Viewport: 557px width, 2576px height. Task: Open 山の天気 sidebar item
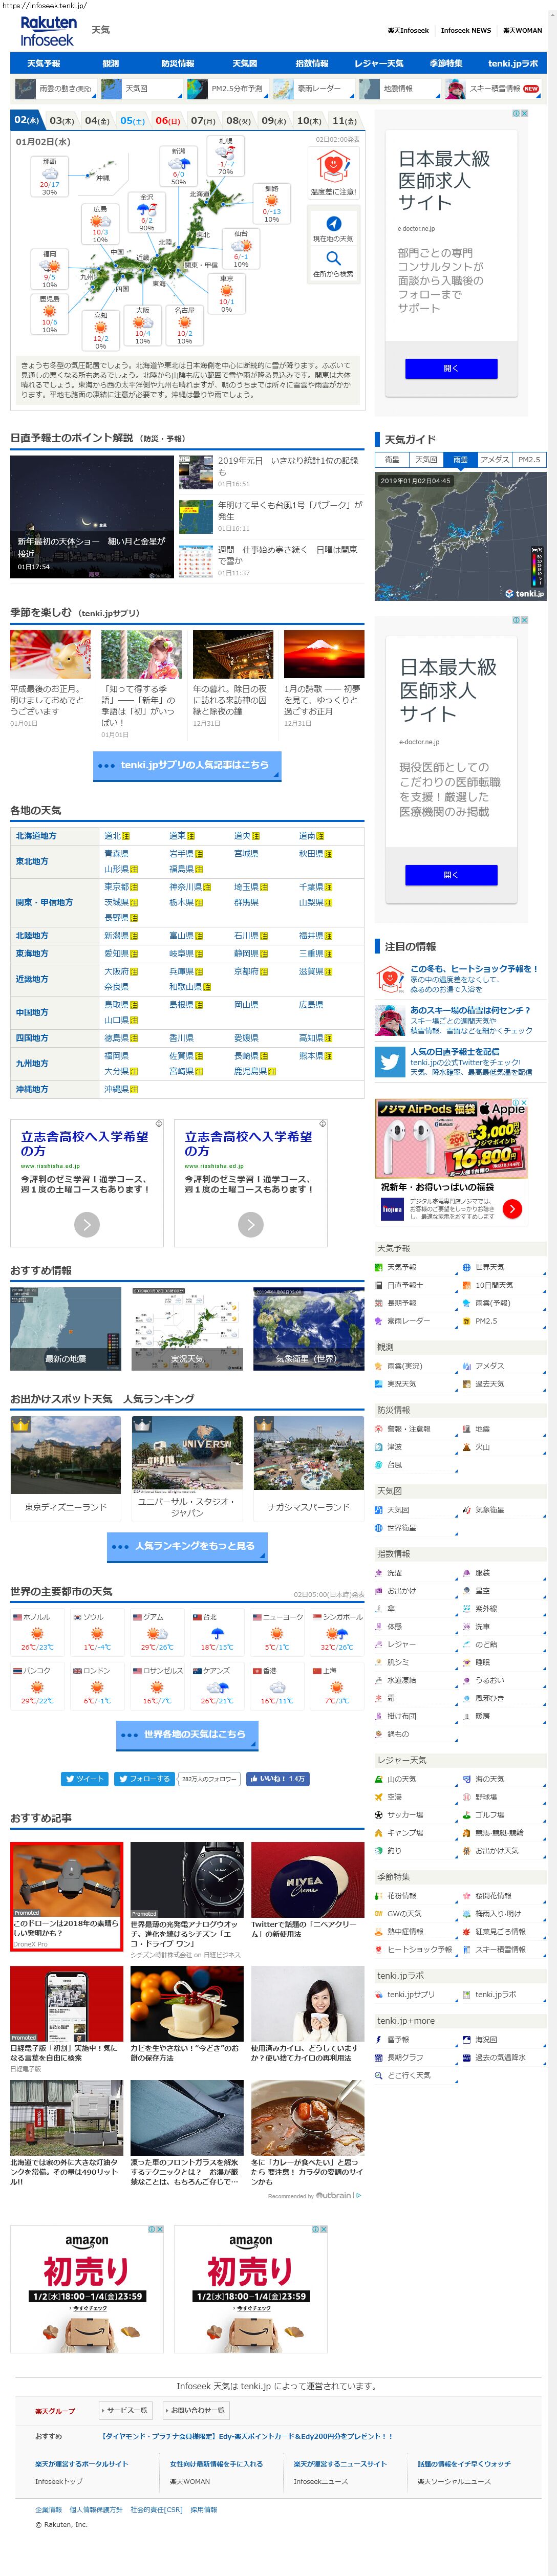pyautogui.click(x=401, y=1779)
